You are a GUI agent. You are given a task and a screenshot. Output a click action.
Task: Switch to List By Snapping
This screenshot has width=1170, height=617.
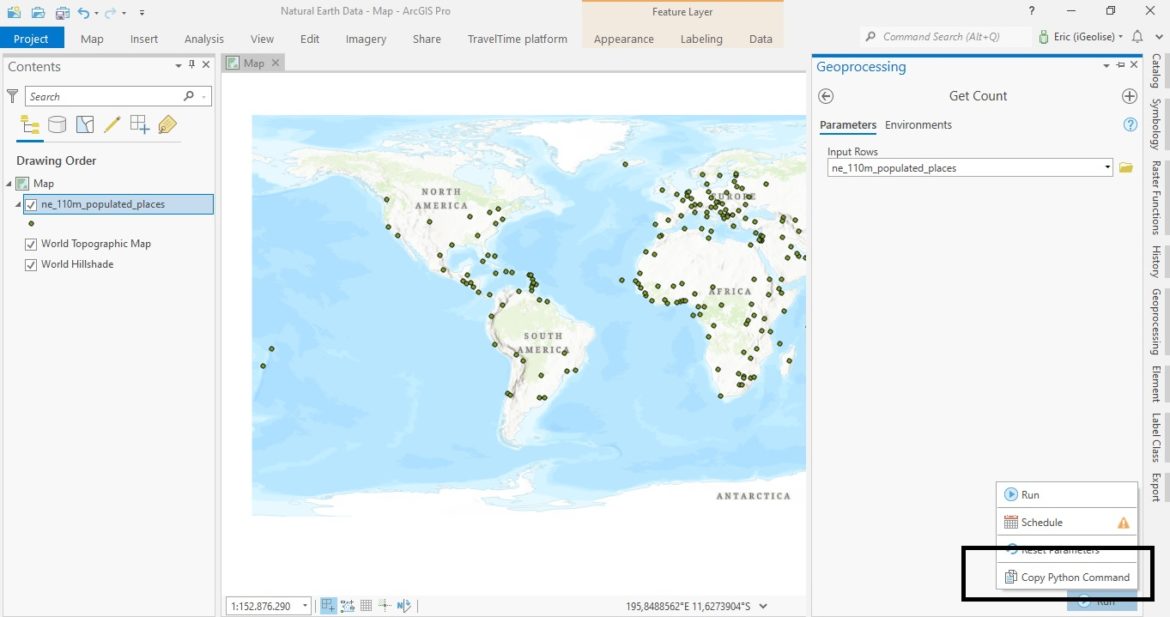[x=140, y=124]
